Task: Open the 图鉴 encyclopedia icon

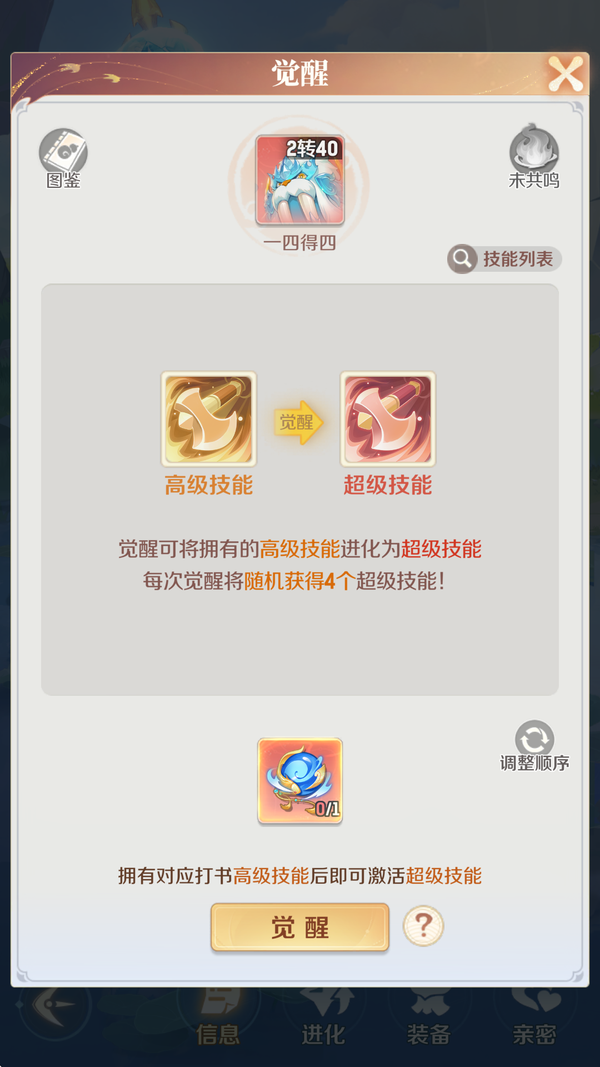Action: click(63, 157)
